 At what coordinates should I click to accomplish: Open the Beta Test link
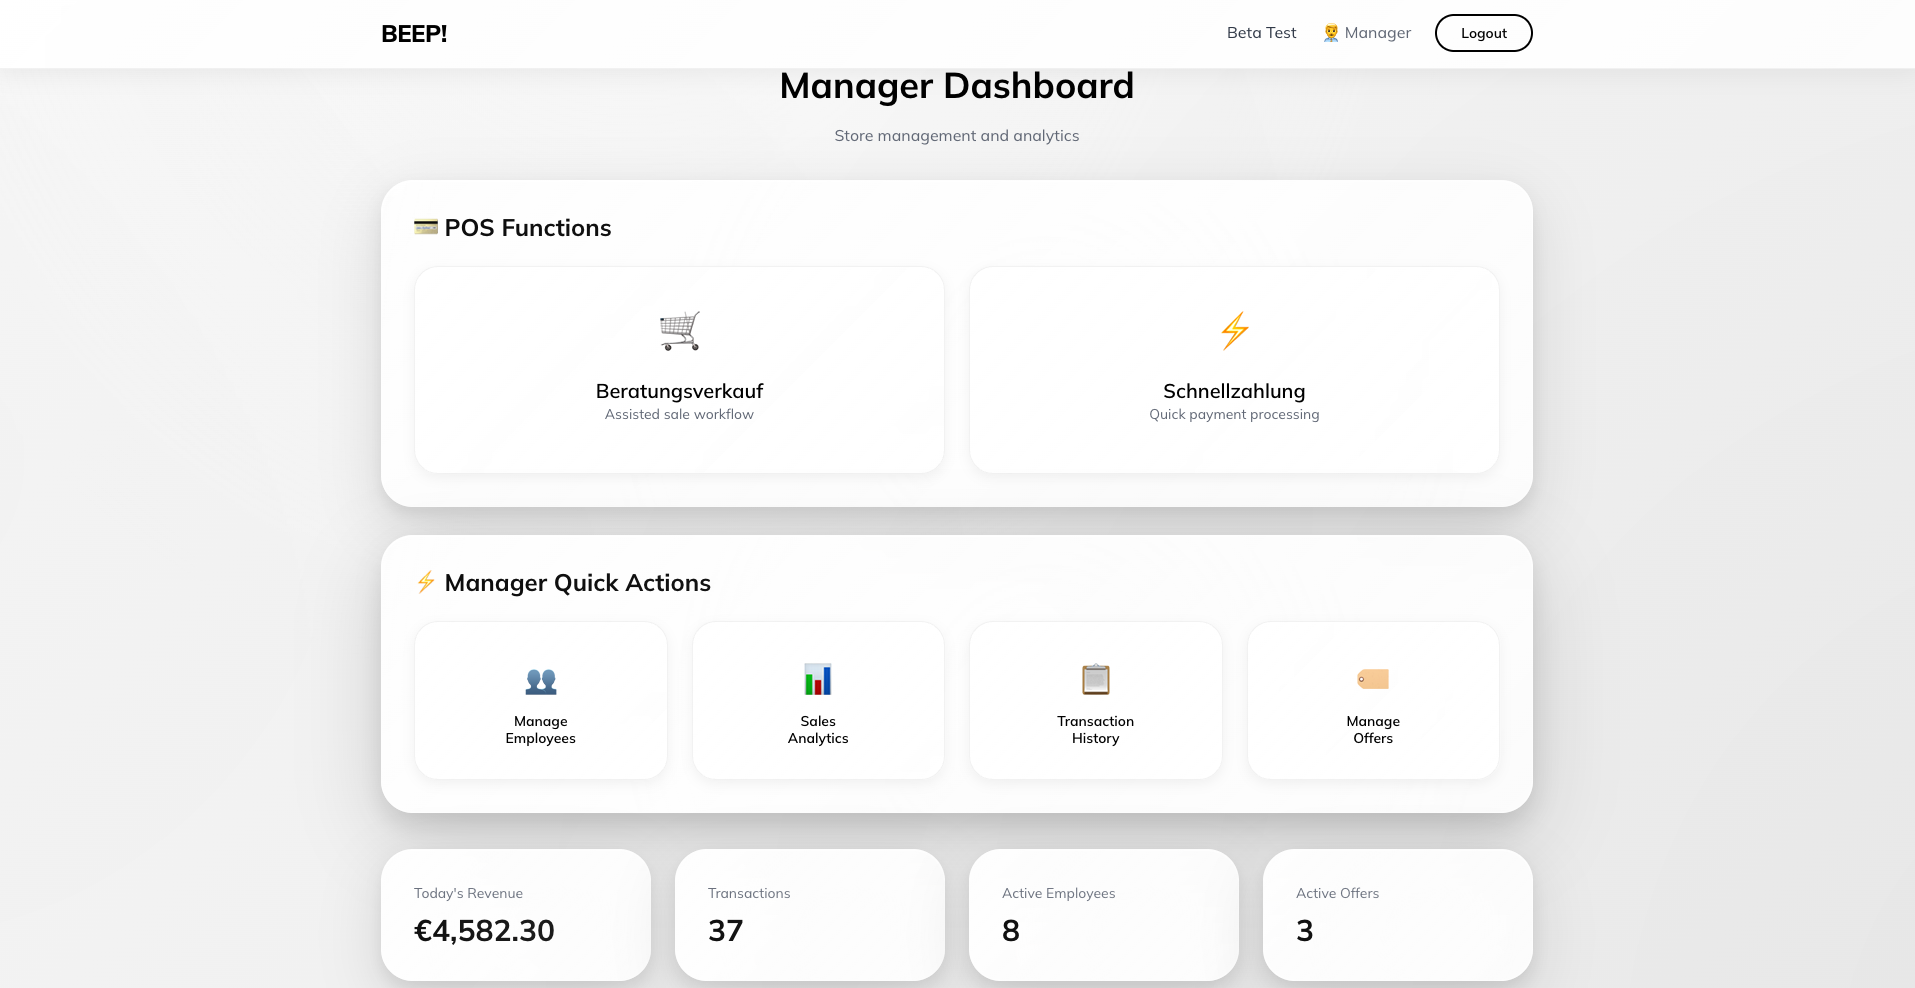click(1260, 32)
